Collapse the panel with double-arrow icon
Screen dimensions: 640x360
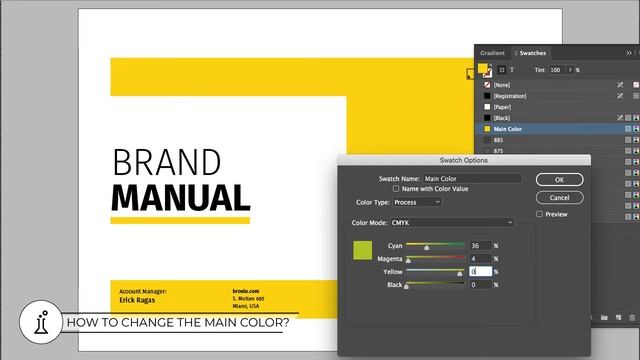[629, 53]
